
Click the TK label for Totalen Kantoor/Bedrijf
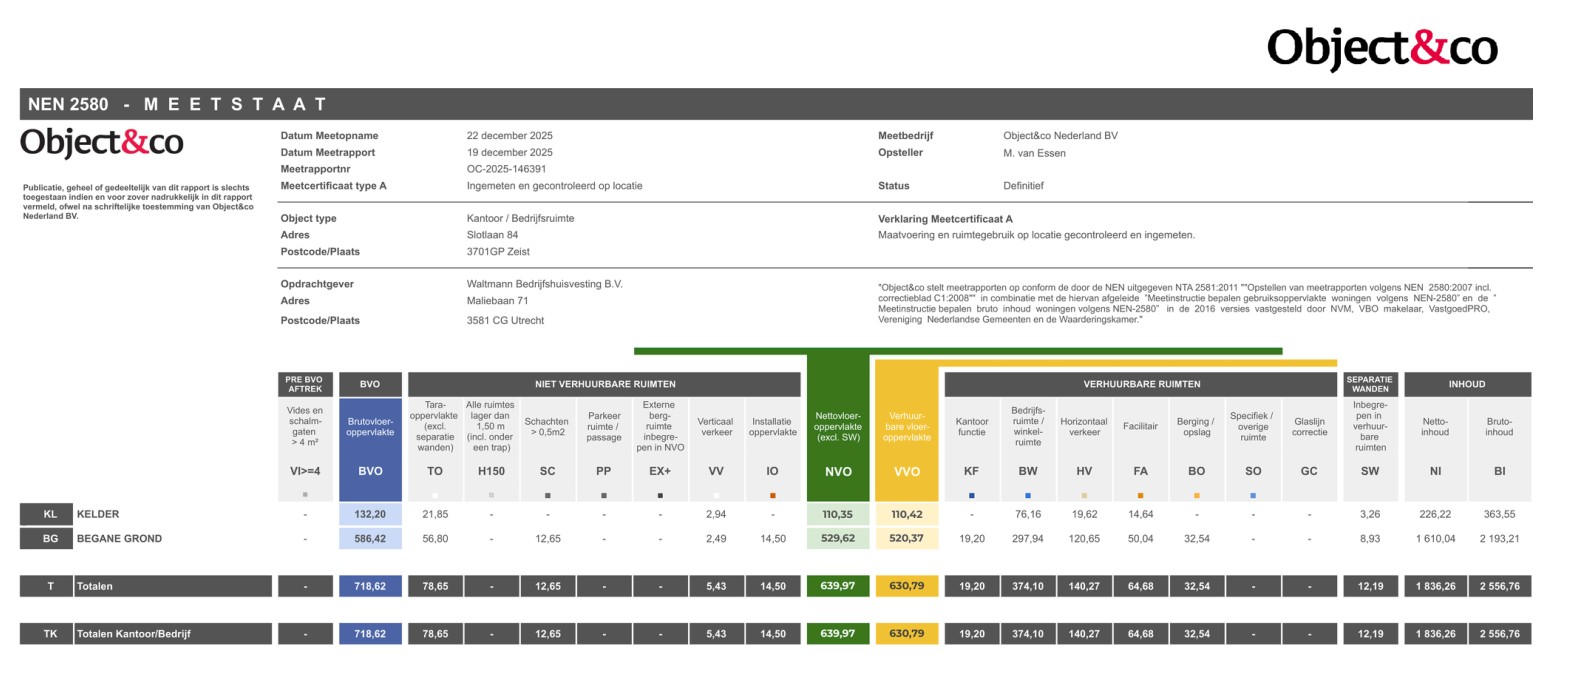pos(50,634)
